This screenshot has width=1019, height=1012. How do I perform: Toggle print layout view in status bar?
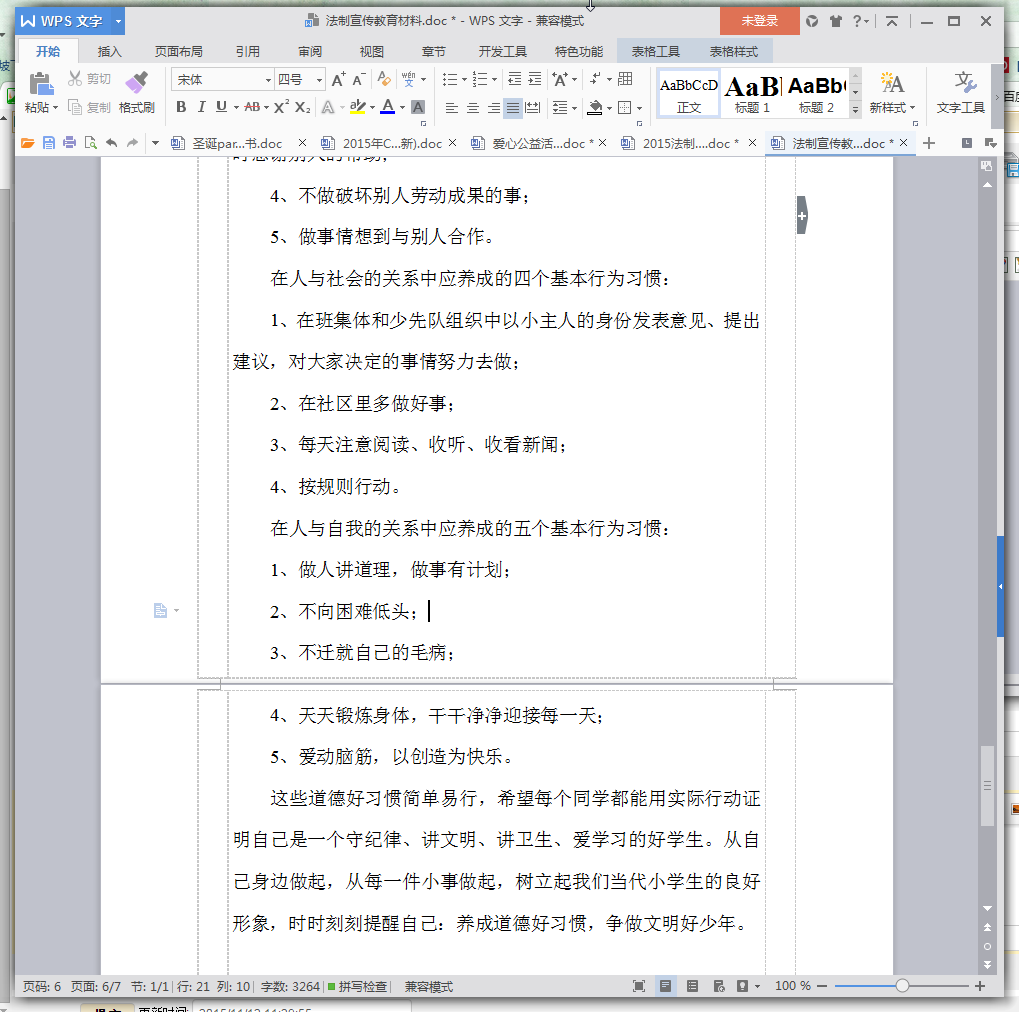tap(665, 986)
